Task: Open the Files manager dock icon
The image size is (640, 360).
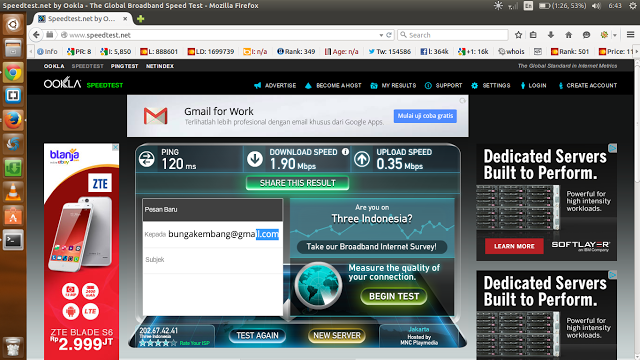Action: (13, 49)
